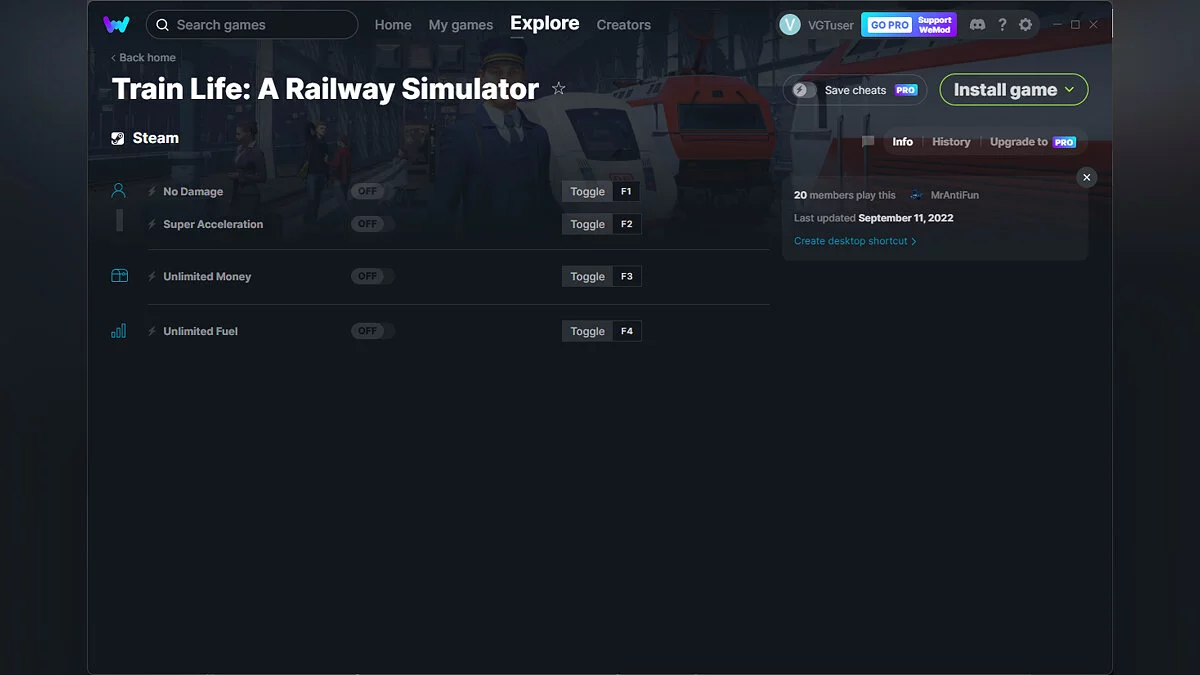
Task: Click the lightning icon next to Unlimited Money
Action: [x=152, y=276]
